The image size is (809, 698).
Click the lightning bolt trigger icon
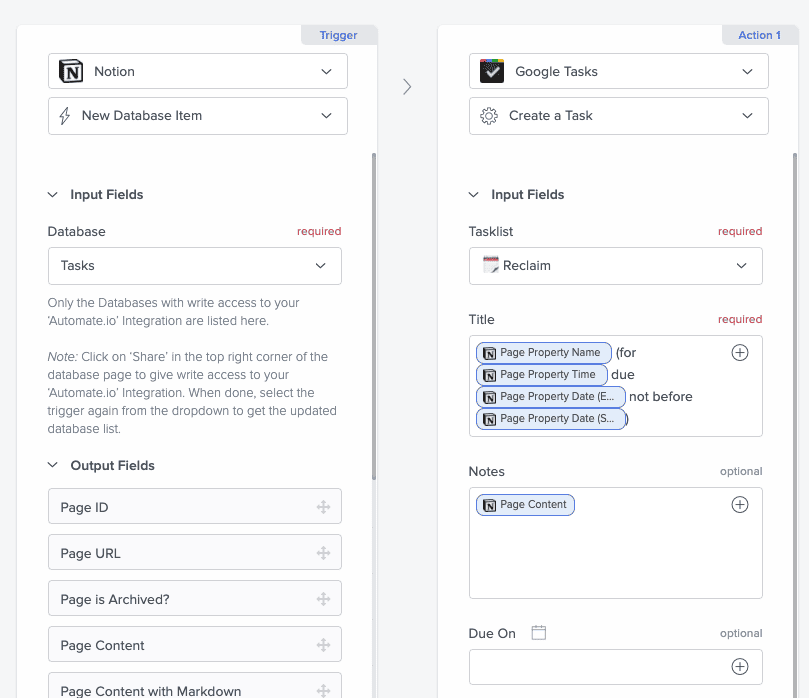[x=64, y=116]
